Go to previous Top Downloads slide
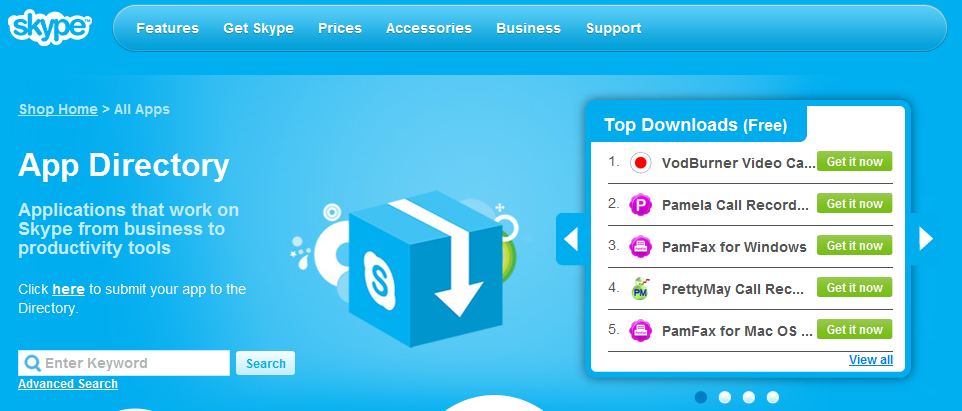Viewport: 962px width, 411px height. click(x=571, y=239)
